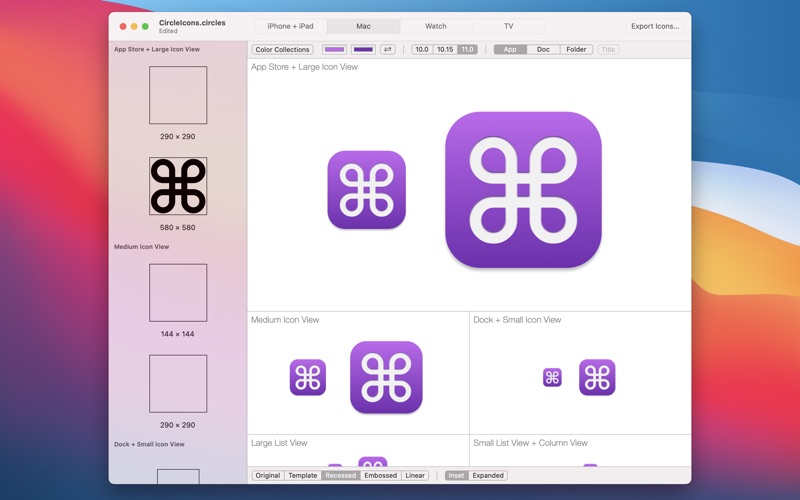Screen dimensions: 800x500
Task: Choose the Expanded layout option
Action: point(488,475)
